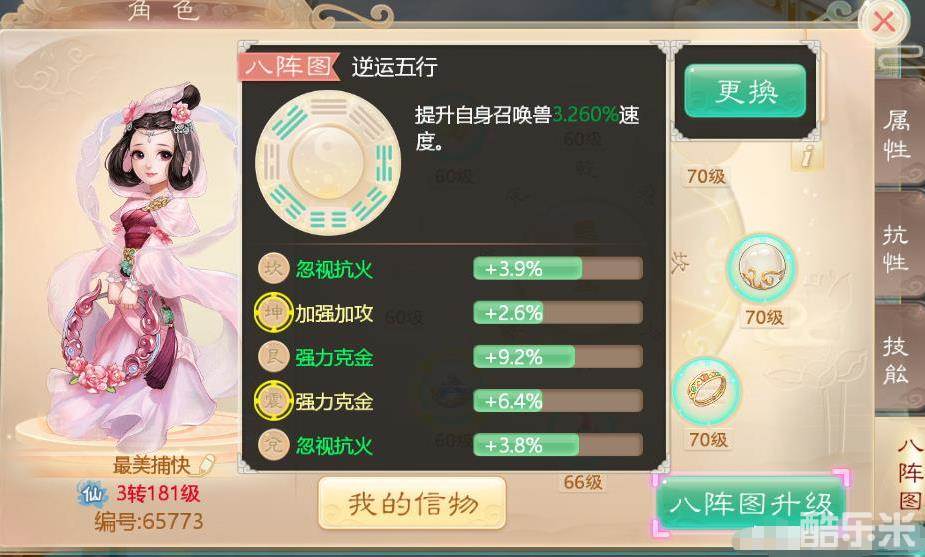925x557 pixels.
Task: Select the 70级 golden ring token
Action: [x=706, y=392]
